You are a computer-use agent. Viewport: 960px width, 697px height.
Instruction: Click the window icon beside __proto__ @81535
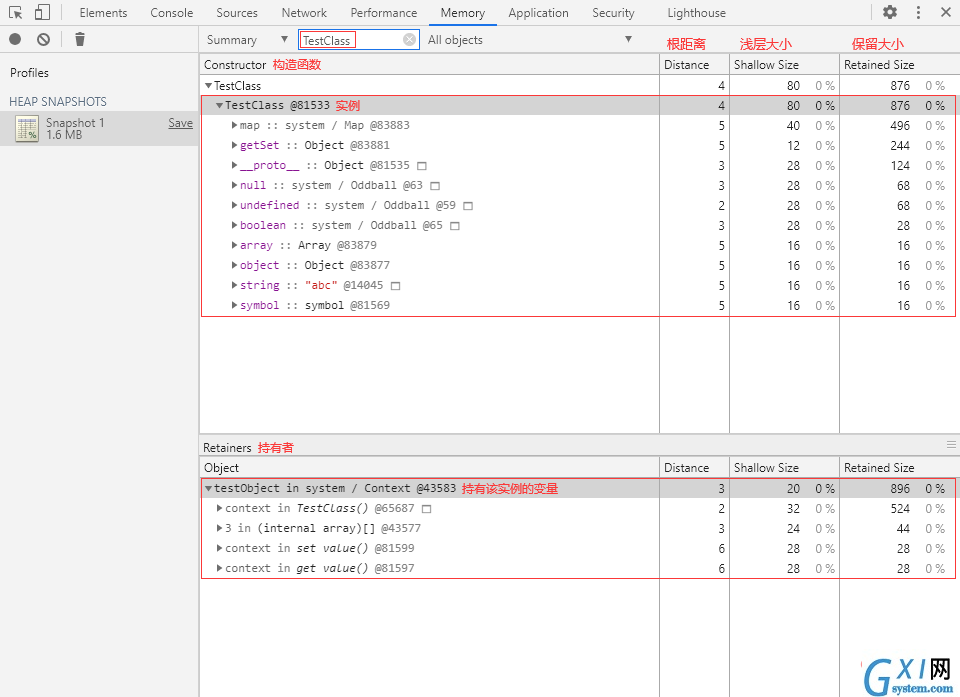pos(422,166)
